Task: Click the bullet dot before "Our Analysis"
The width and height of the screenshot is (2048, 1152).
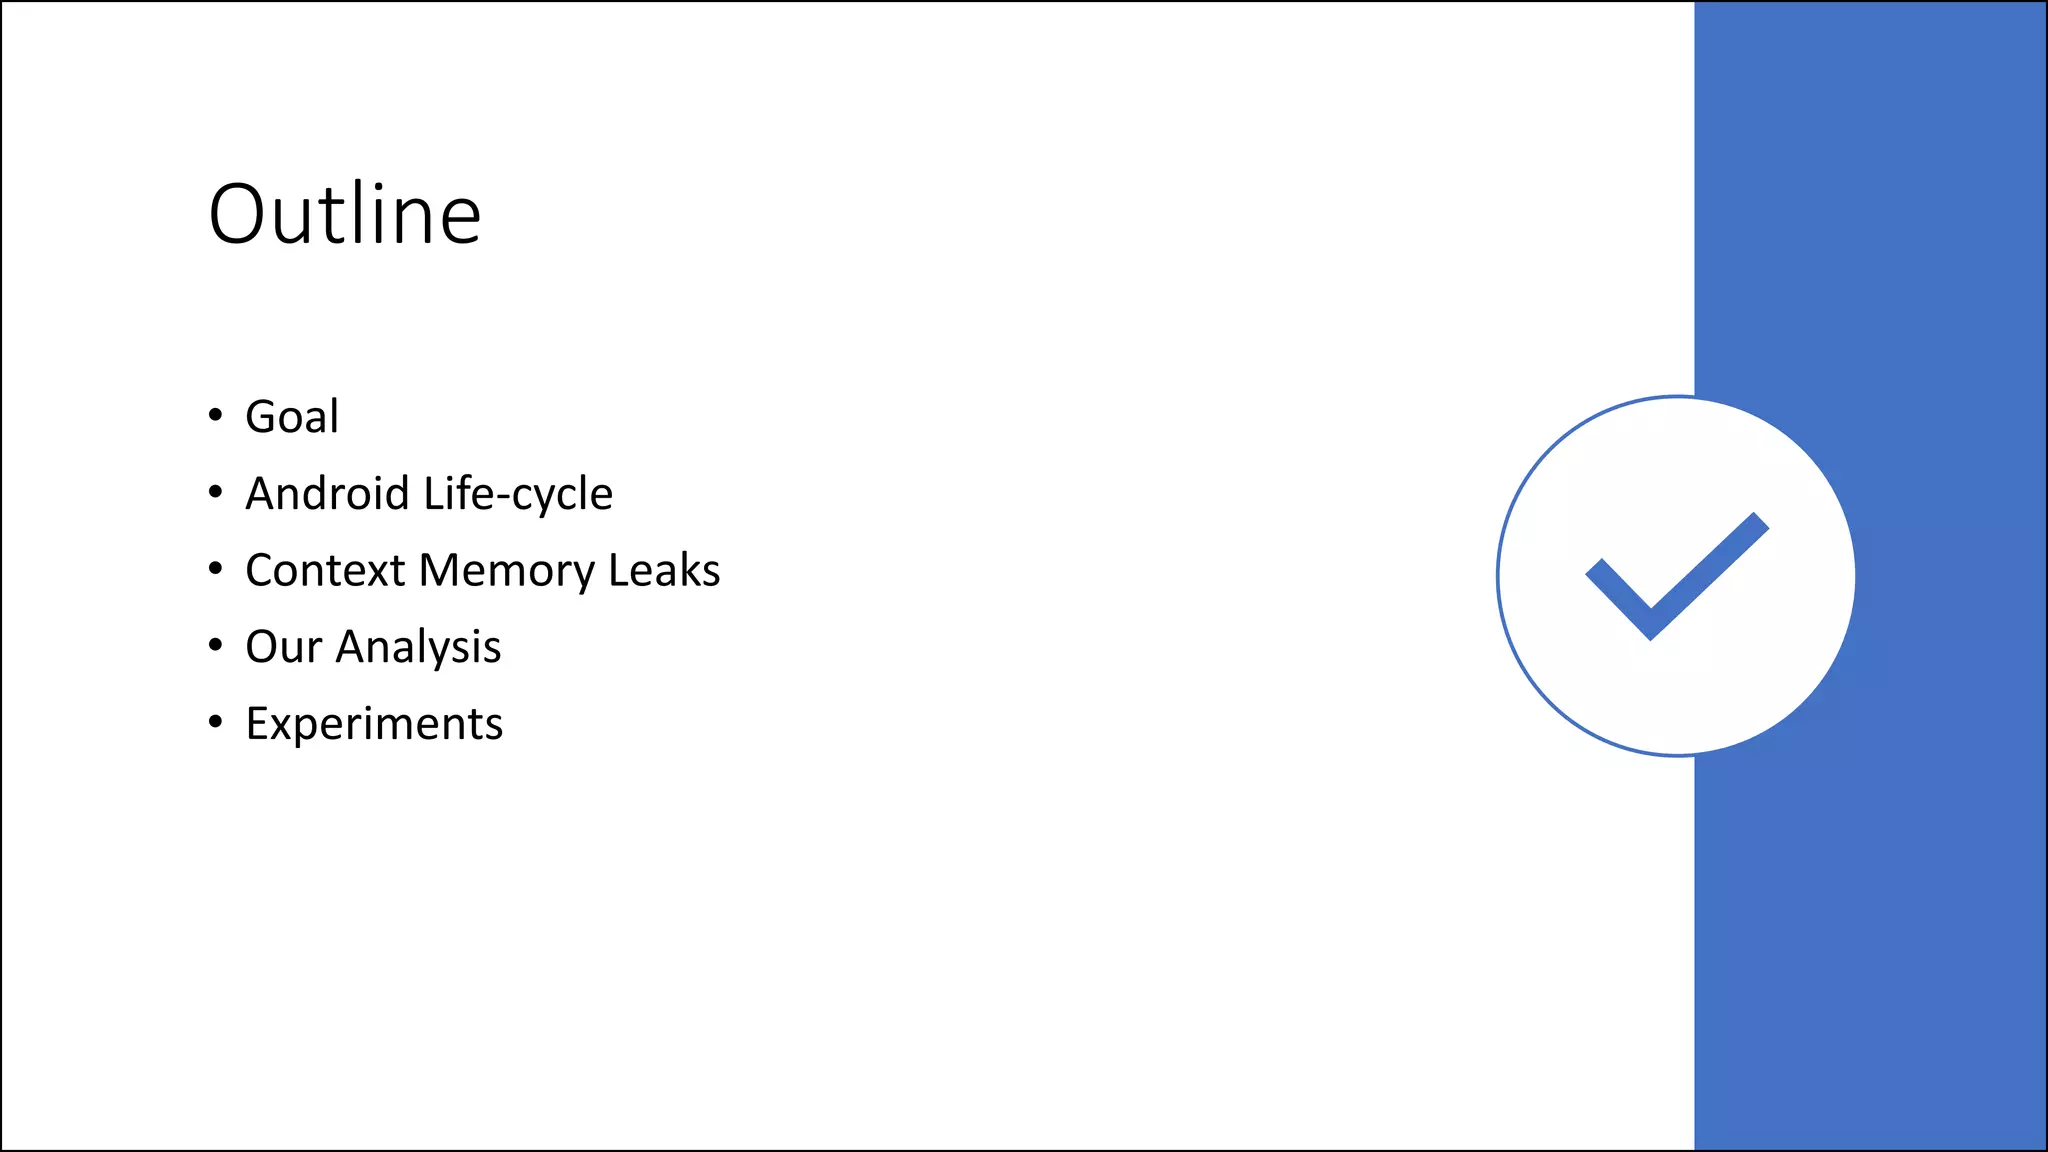Action: 215,645
